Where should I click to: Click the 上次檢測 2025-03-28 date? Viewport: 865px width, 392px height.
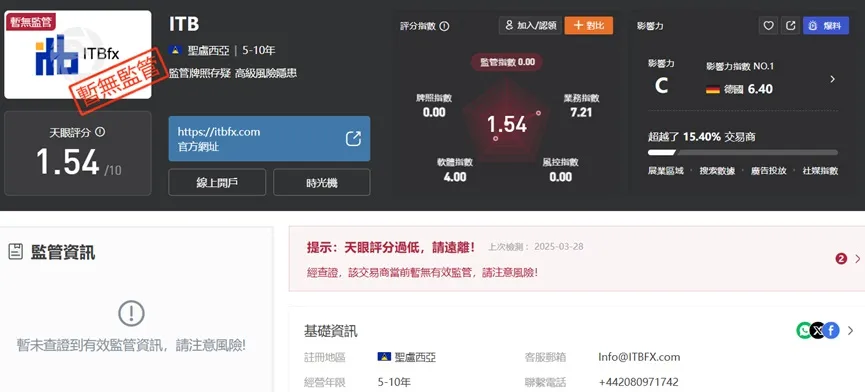click(x=535, y=246)
